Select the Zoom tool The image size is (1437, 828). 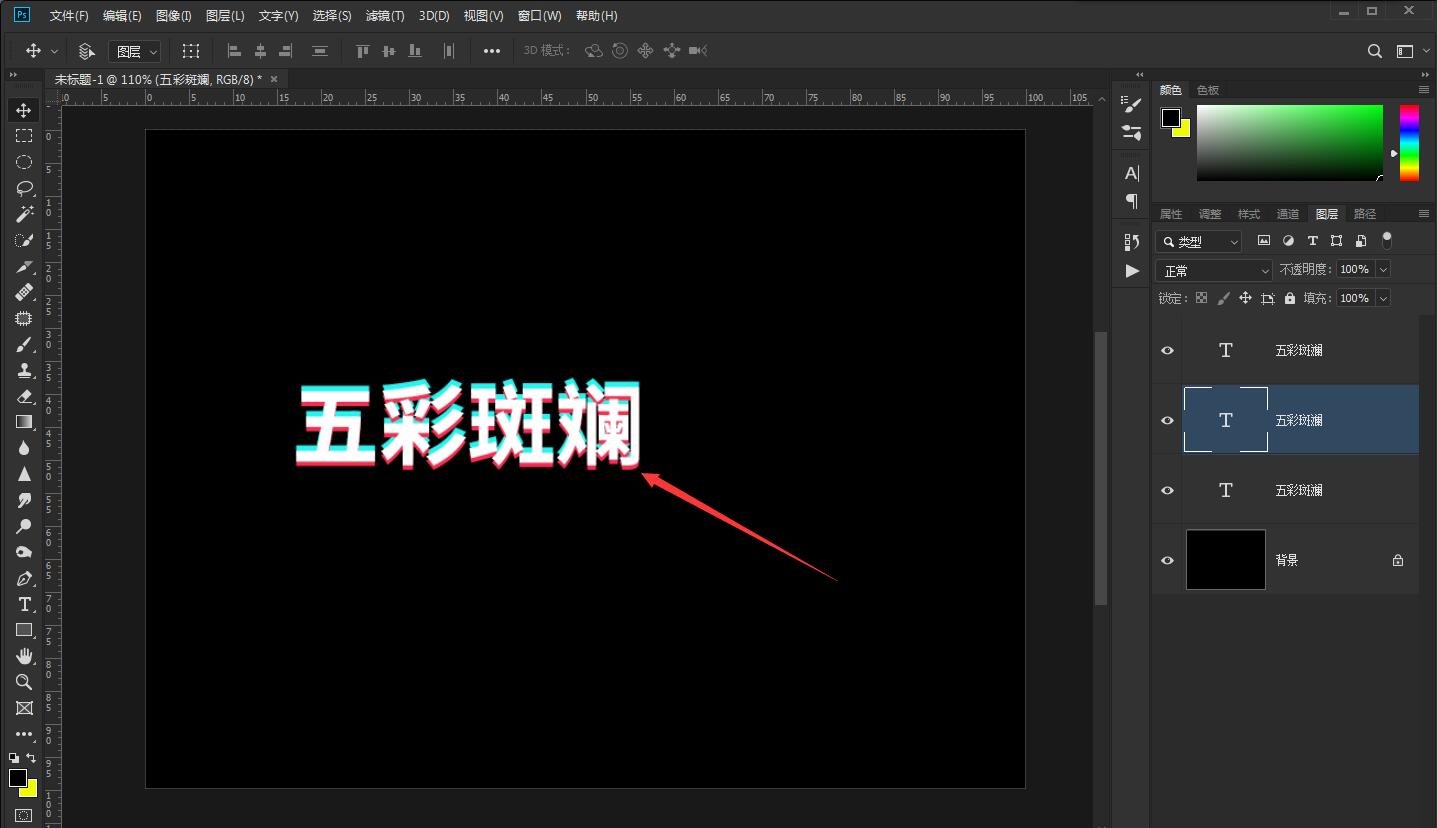[24, 682]
